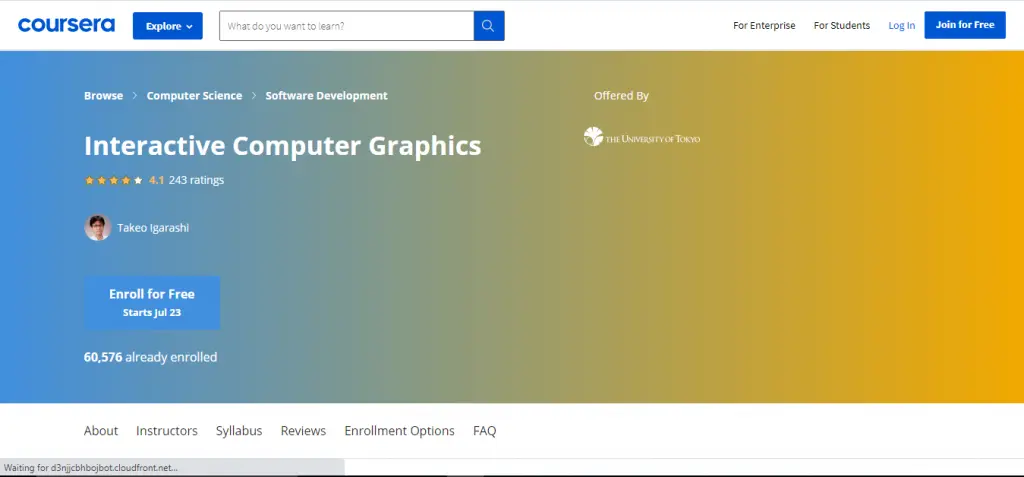This screenshot has width=1024, height=477.
Task: Open the For Students page
Action: [841, 26]
